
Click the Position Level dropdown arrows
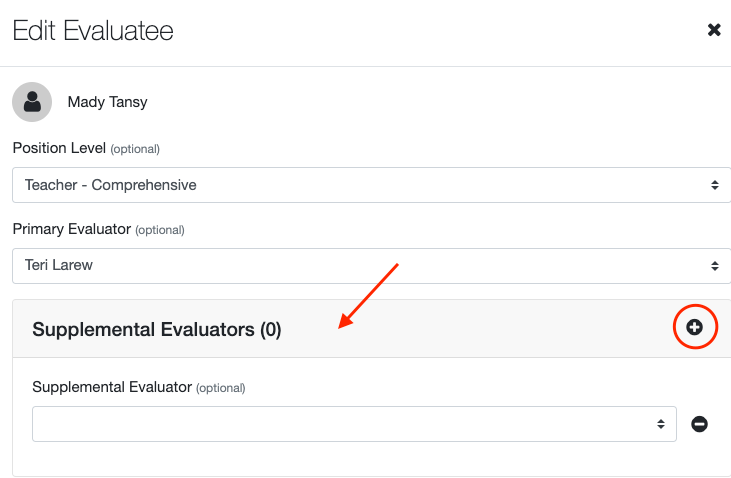tap(714, 185)
